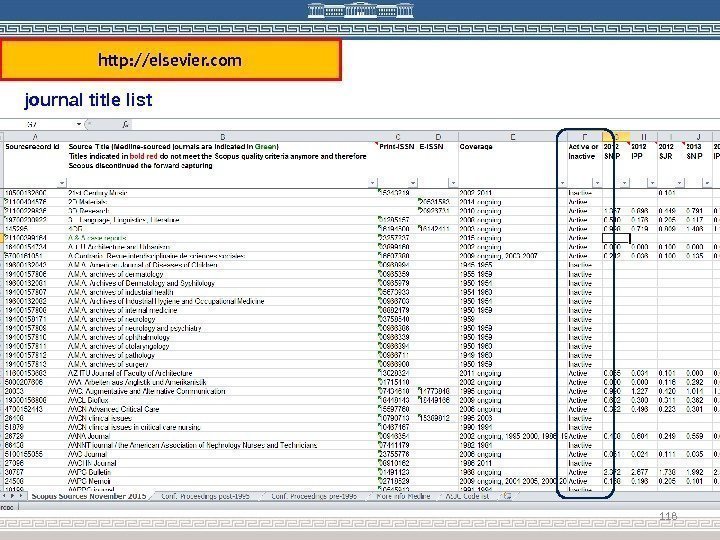Image resolution: width=720 pixels, height=540 pixels.
Task: Select column D header
Action: pyautogui.click(x=438, y=136)
